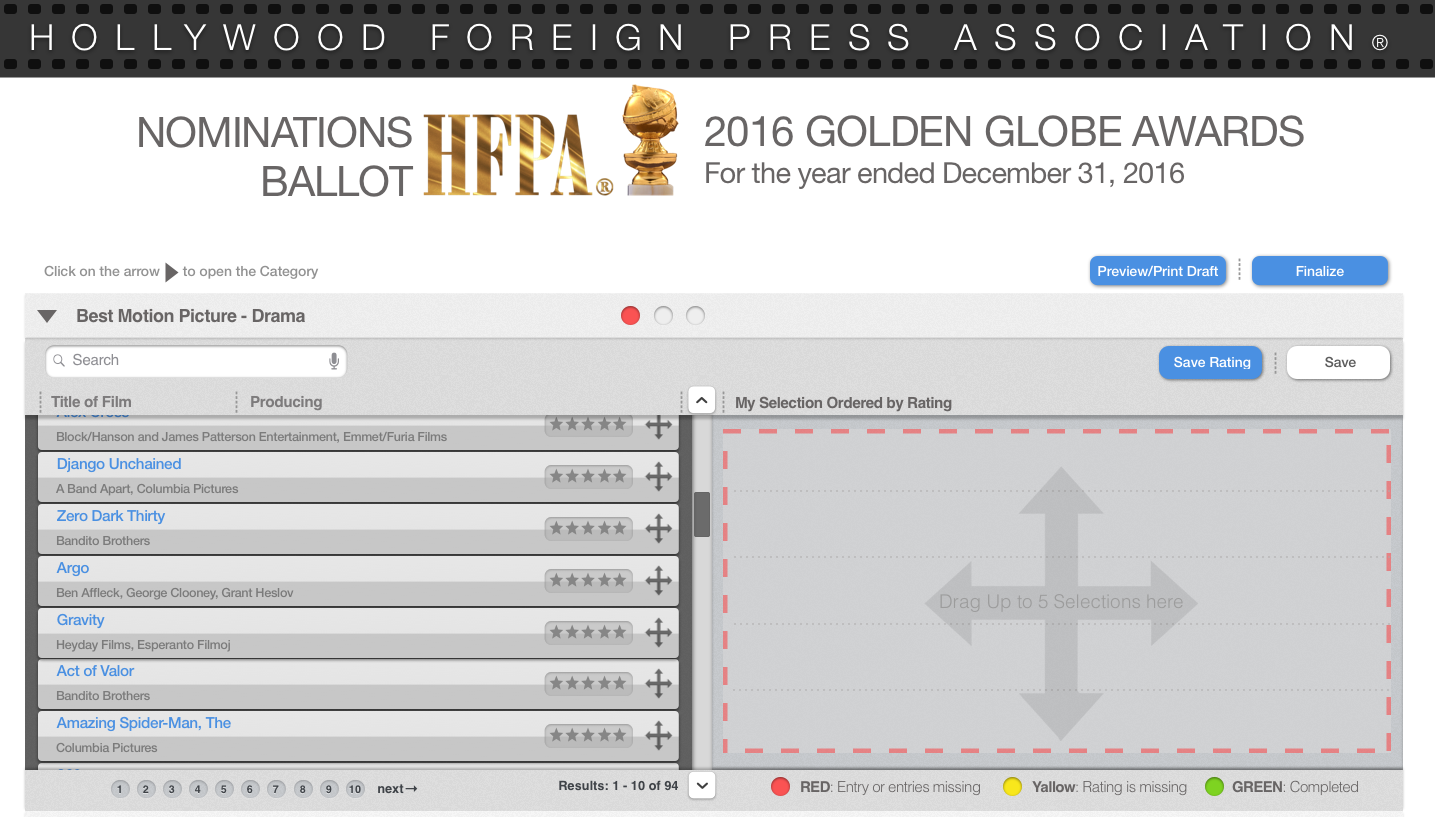Go to results page 10
The image size is (1435, 817).
point(355,789)
